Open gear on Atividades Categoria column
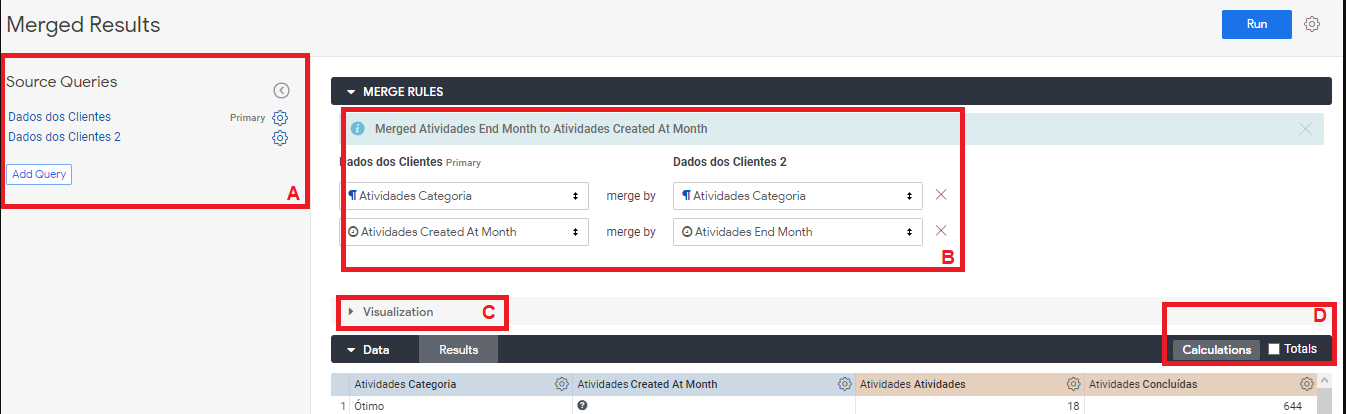1346x414 pixels. (x=562, y=384)
